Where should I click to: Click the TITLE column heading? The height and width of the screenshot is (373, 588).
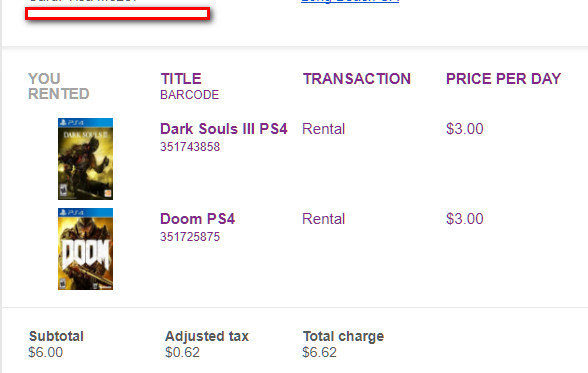click(181, 79)
